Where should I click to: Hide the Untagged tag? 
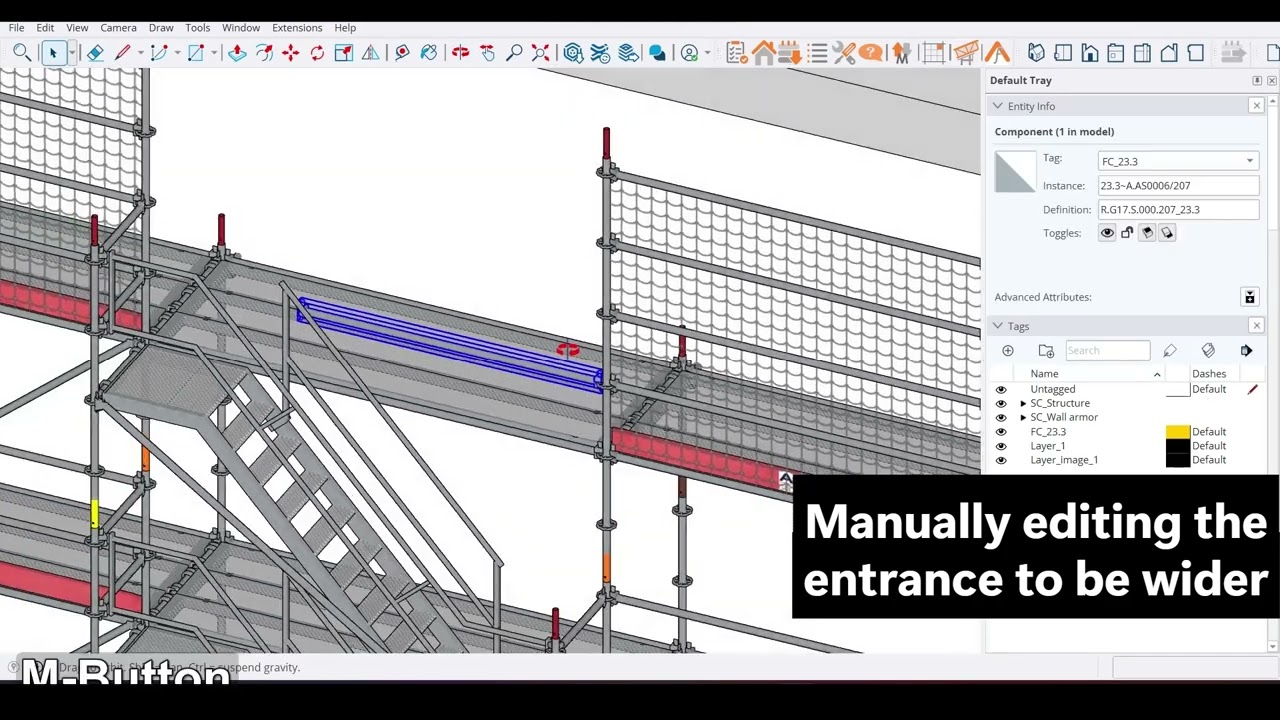(1001, 390)
